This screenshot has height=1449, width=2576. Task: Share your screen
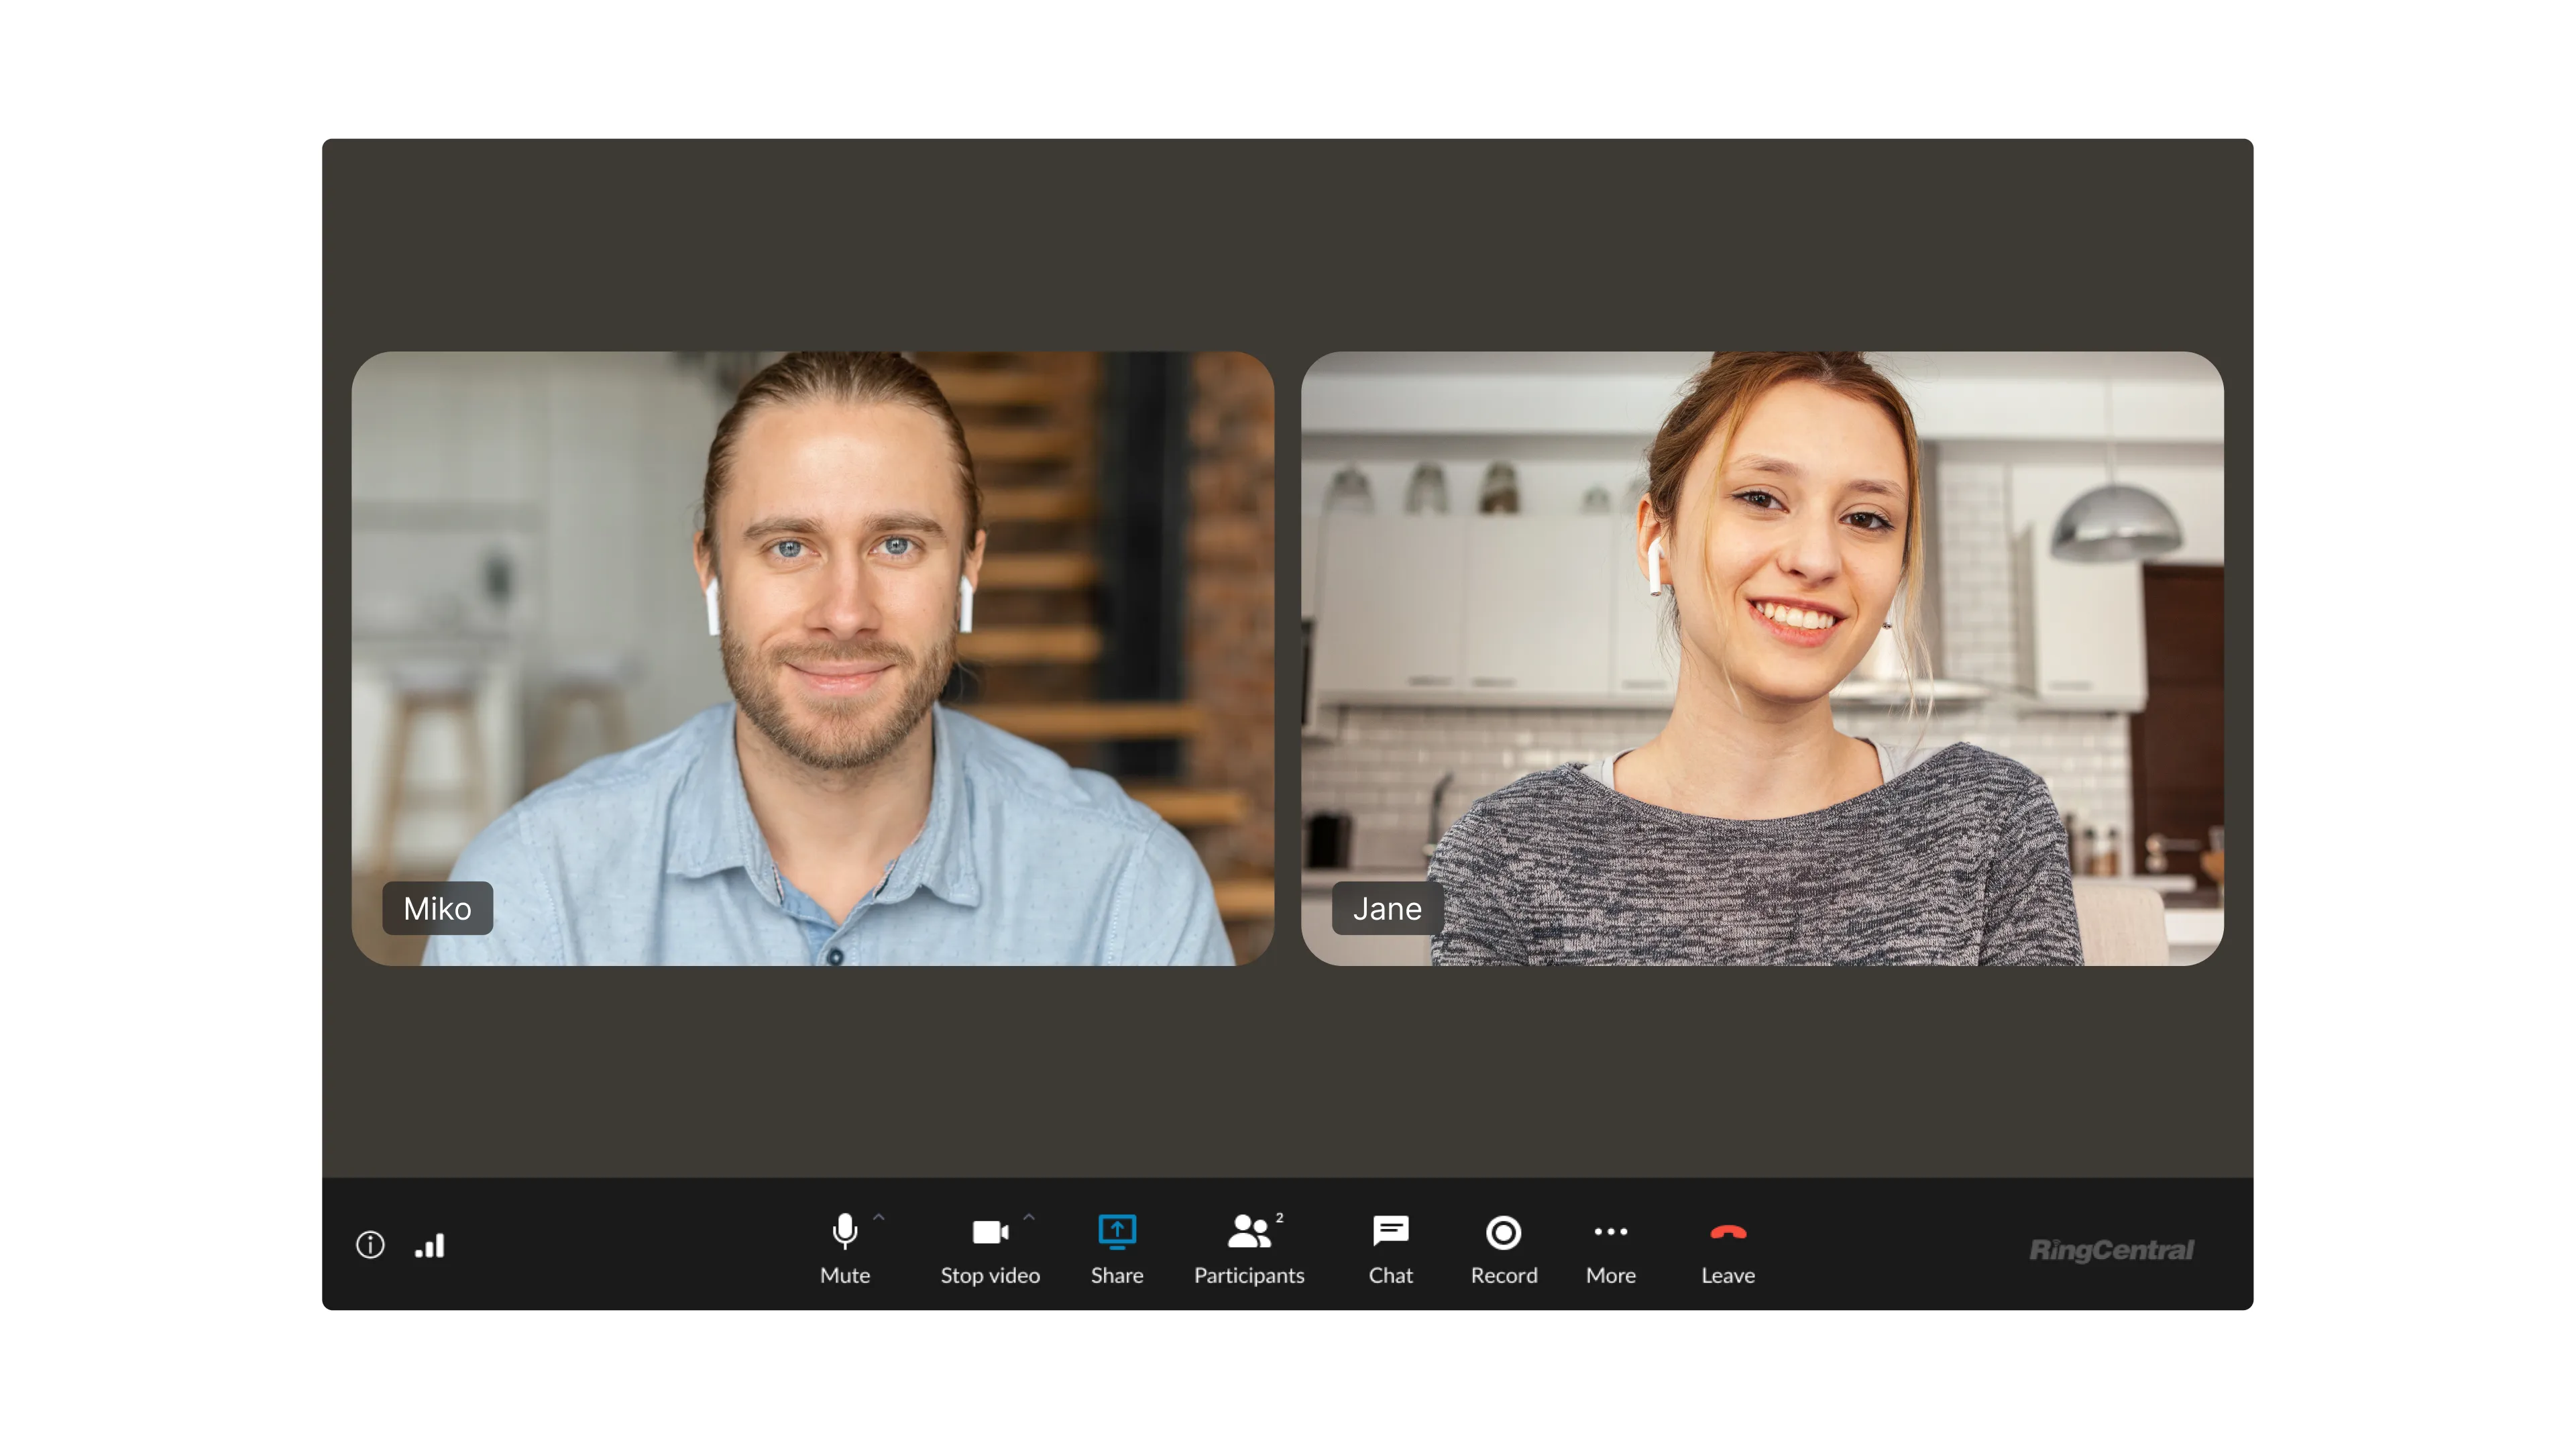(x=1117, y=1232)
